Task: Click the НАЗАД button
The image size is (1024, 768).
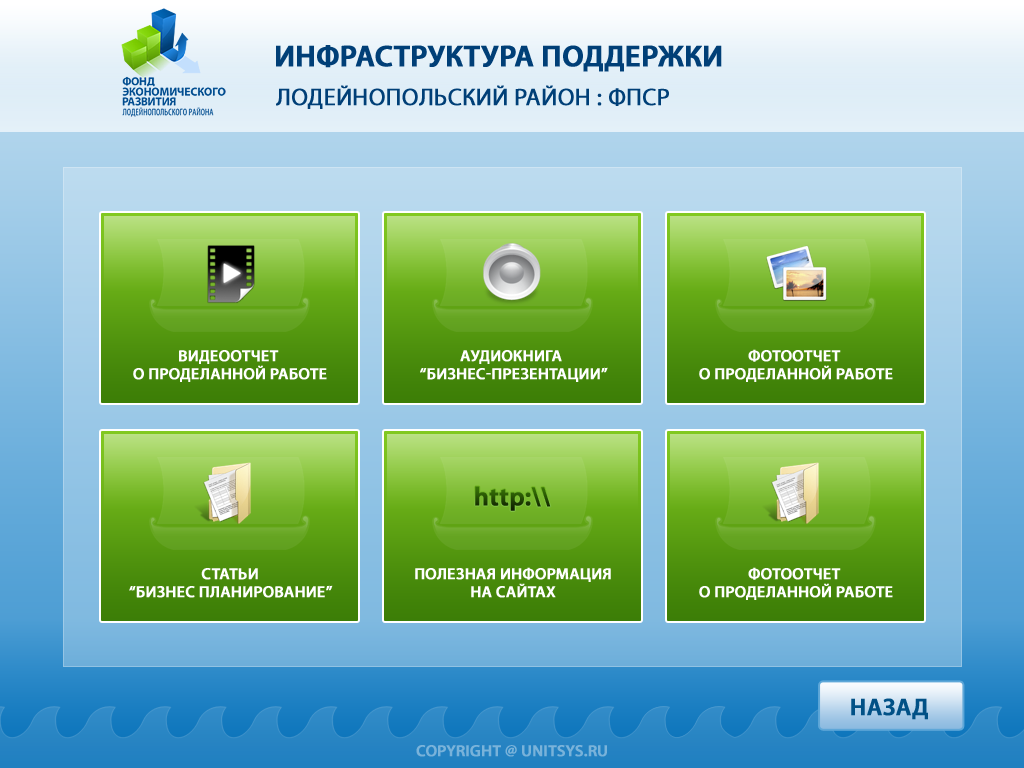Action: pyautogui.click(x=889, y=705)
